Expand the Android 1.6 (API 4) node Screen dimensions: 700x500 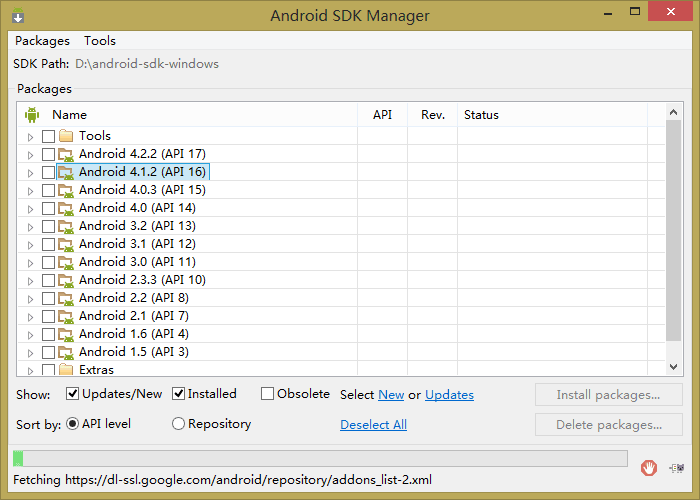coord(30,335)
